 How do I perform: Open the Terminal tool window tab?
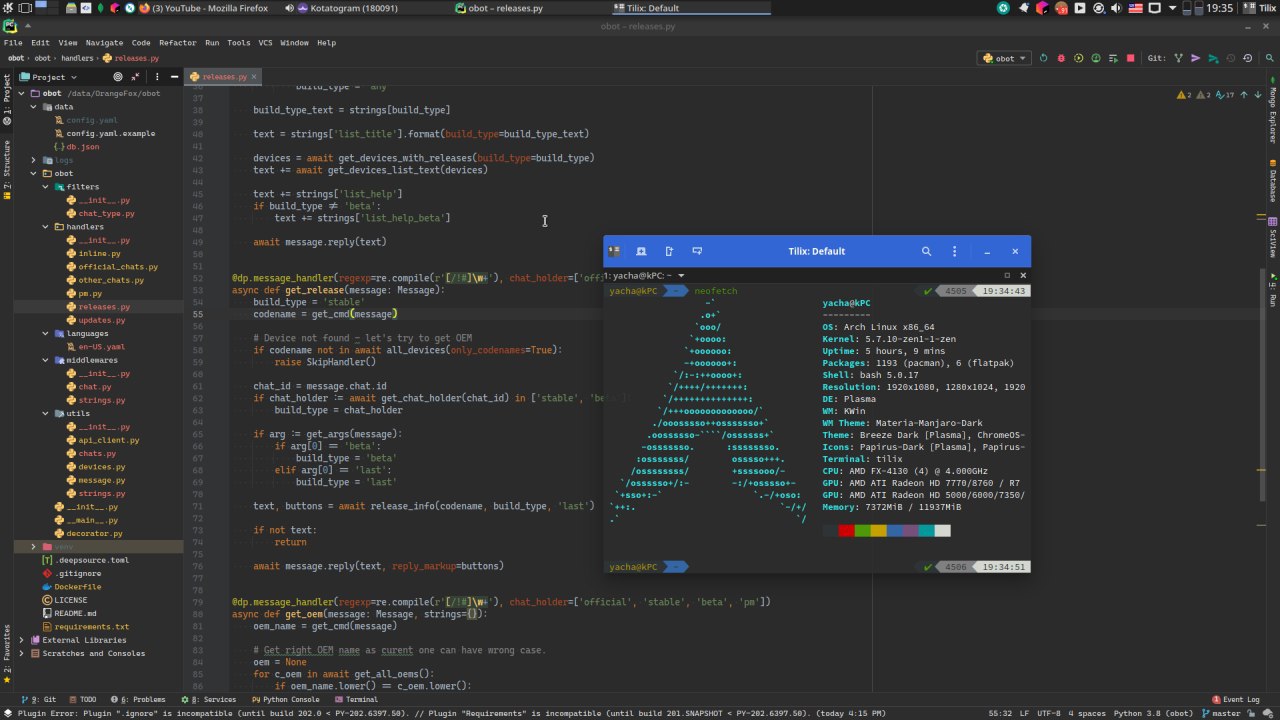357,700
